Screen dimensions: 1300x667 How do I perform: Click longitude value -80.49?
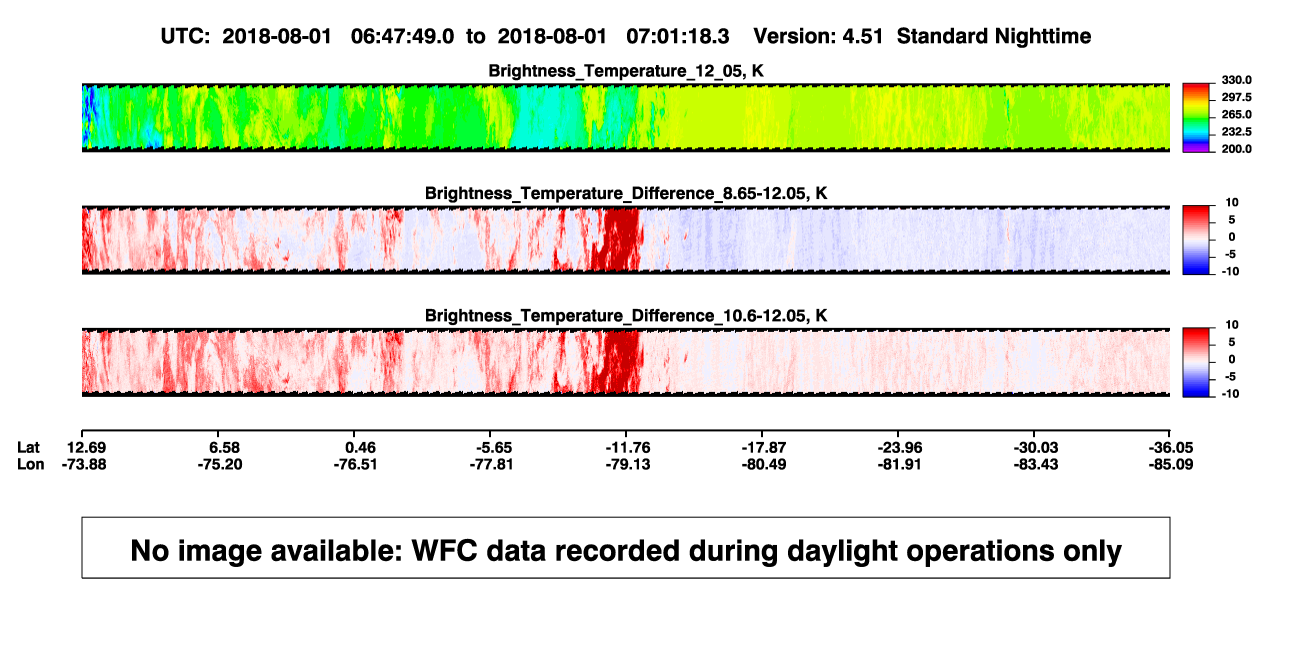point(762,464)
